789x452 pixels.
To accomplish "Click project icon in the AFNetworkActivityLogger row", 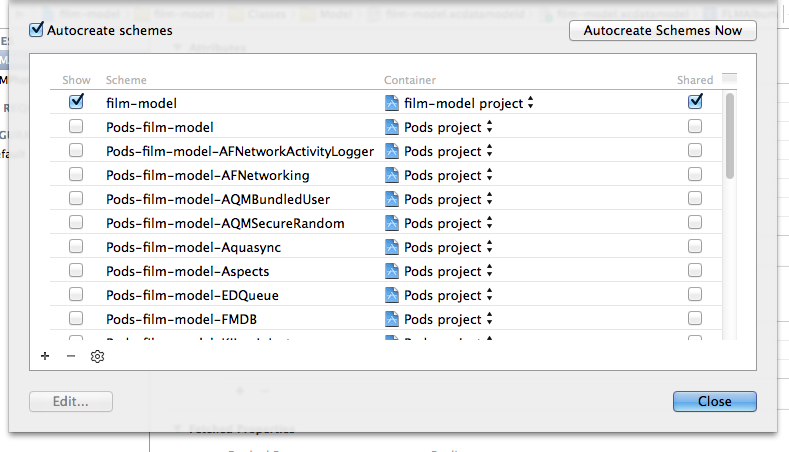I will [x=392, y=151].
